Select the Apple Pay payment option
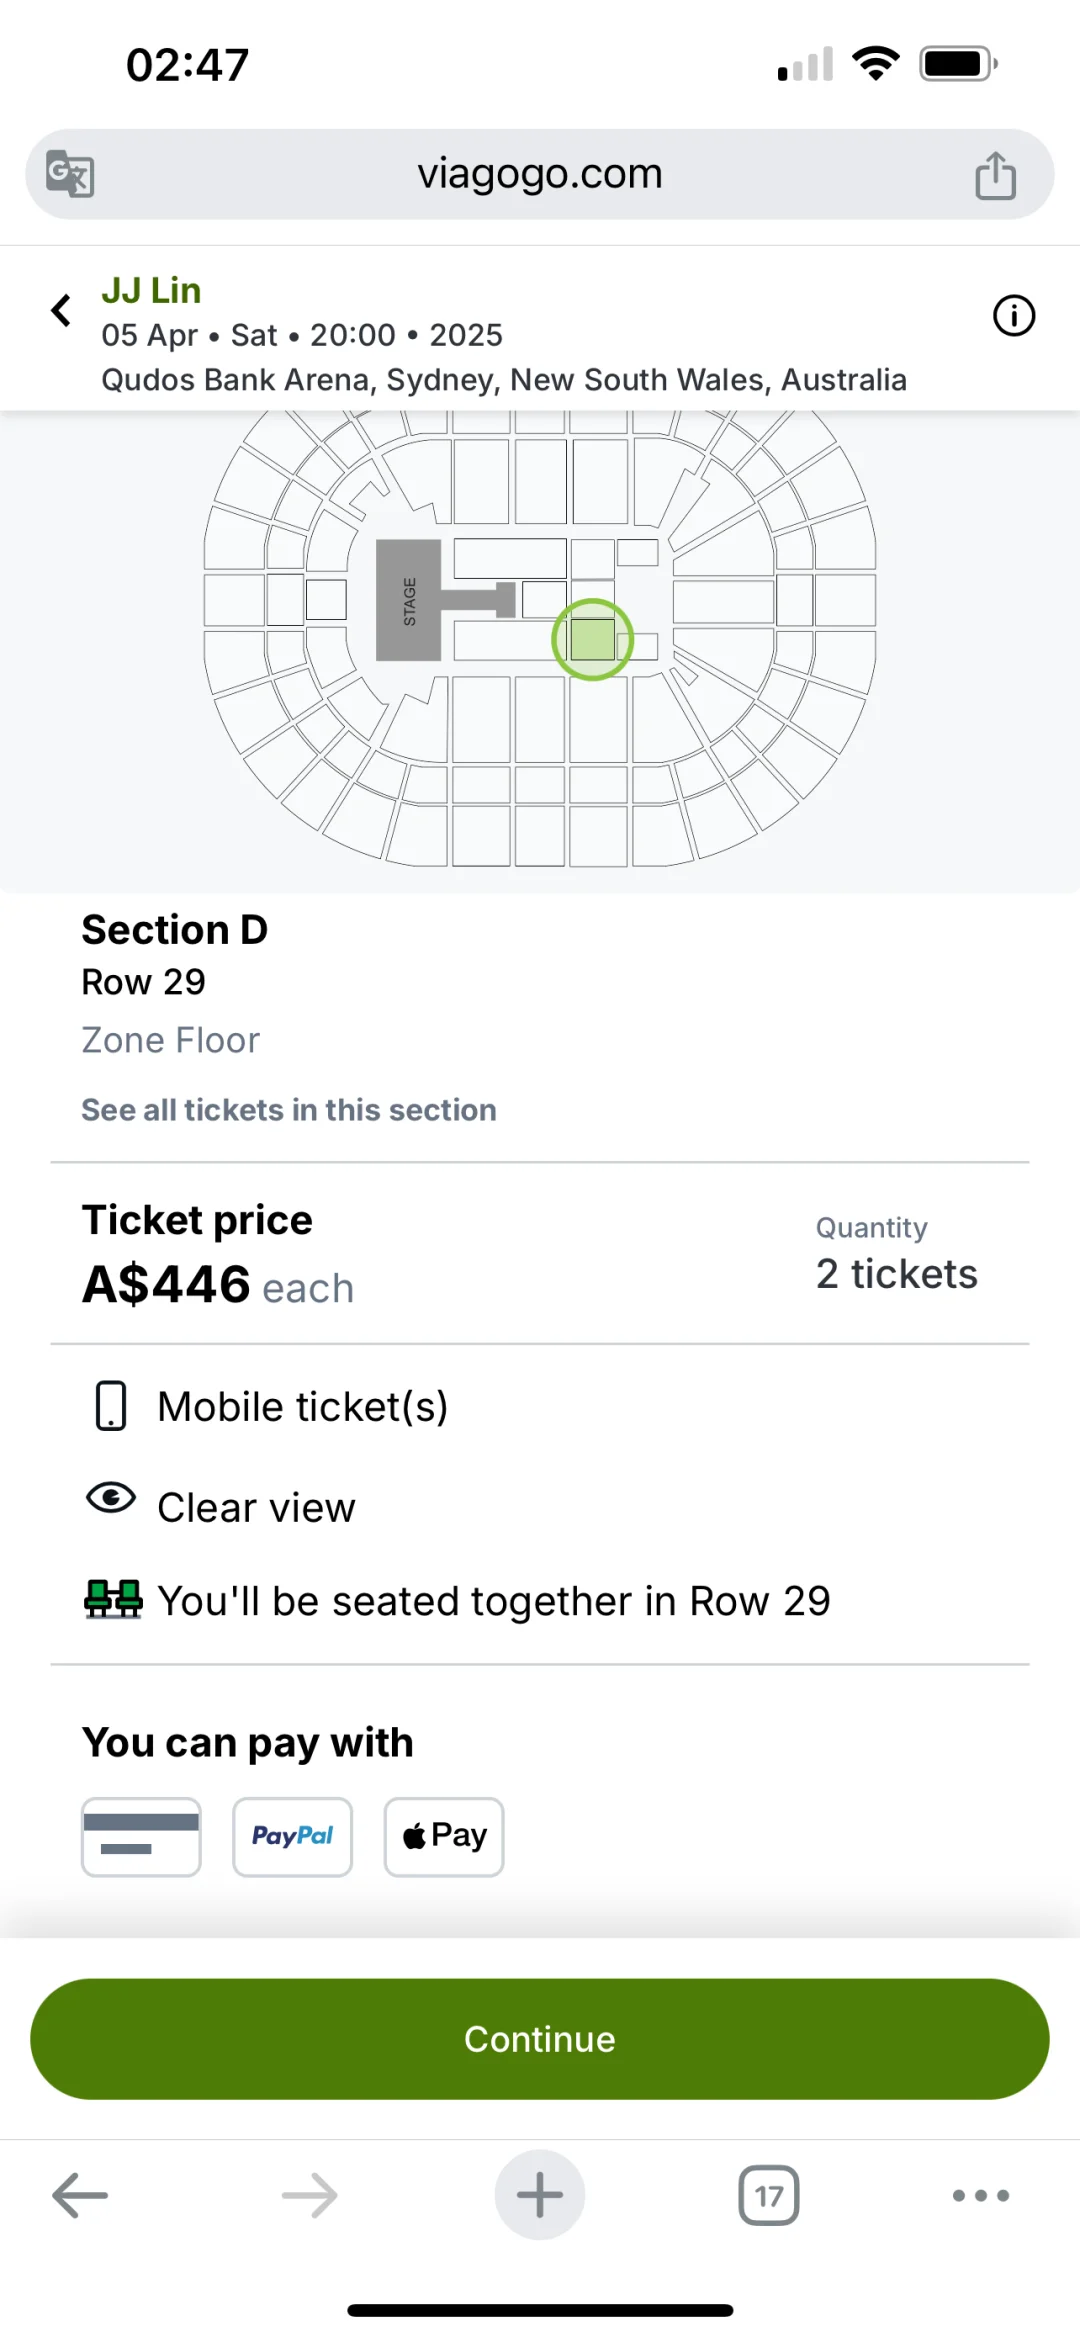 pyautogui.click(x=444, y=1837)
